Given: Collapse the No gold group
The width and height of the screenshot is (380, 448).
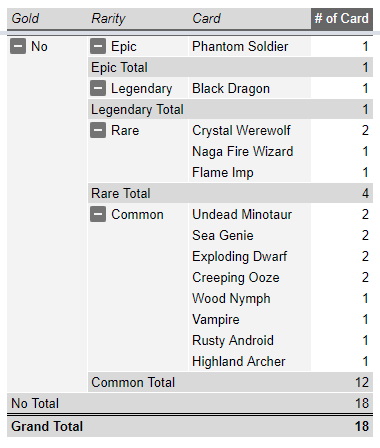Looking at the screenshot, I should point(18,46).
